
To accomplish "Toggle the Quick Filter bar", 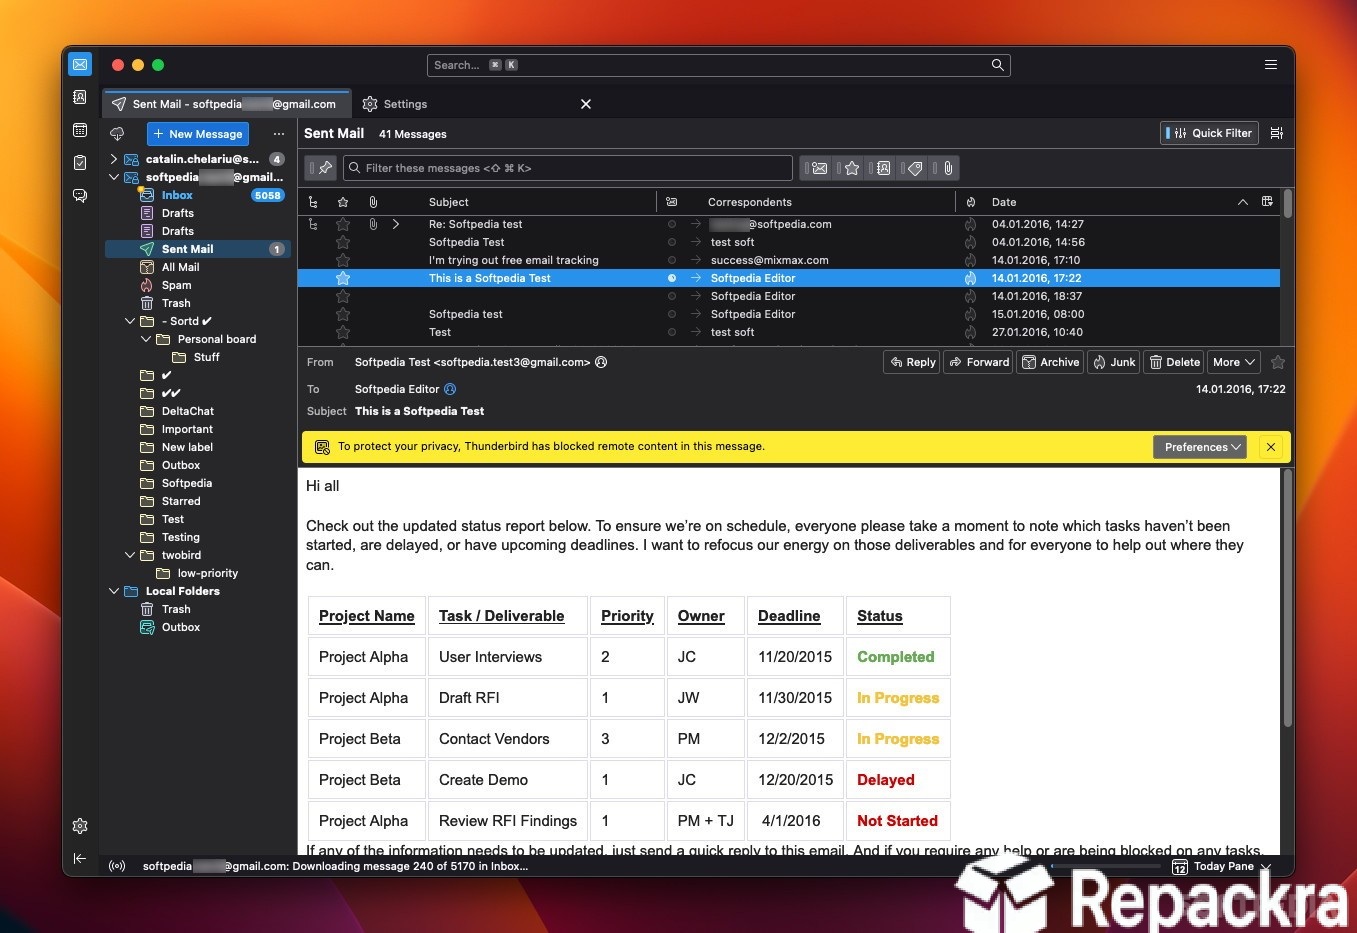I will [1209, 133].
